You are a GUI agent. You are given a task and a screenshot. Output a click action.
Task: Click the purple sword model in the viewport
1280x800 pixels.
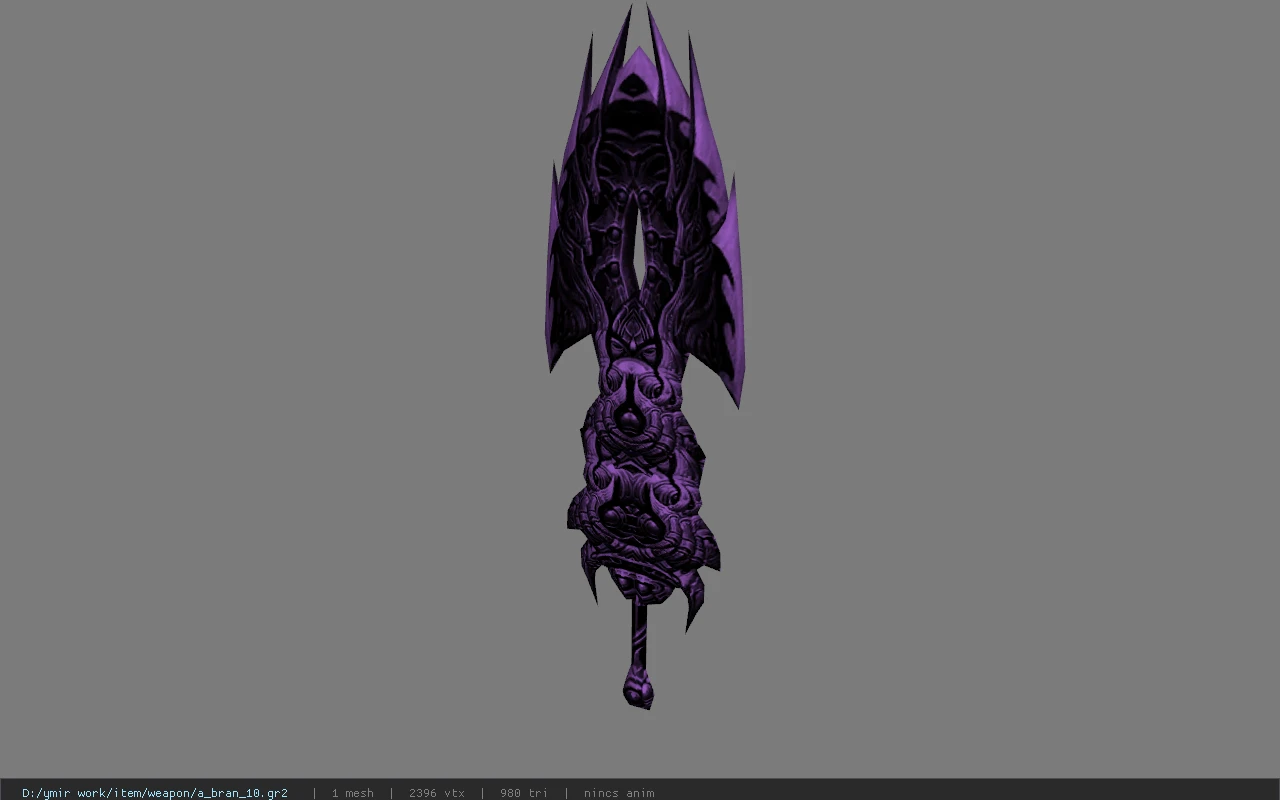tap(643, 357)
